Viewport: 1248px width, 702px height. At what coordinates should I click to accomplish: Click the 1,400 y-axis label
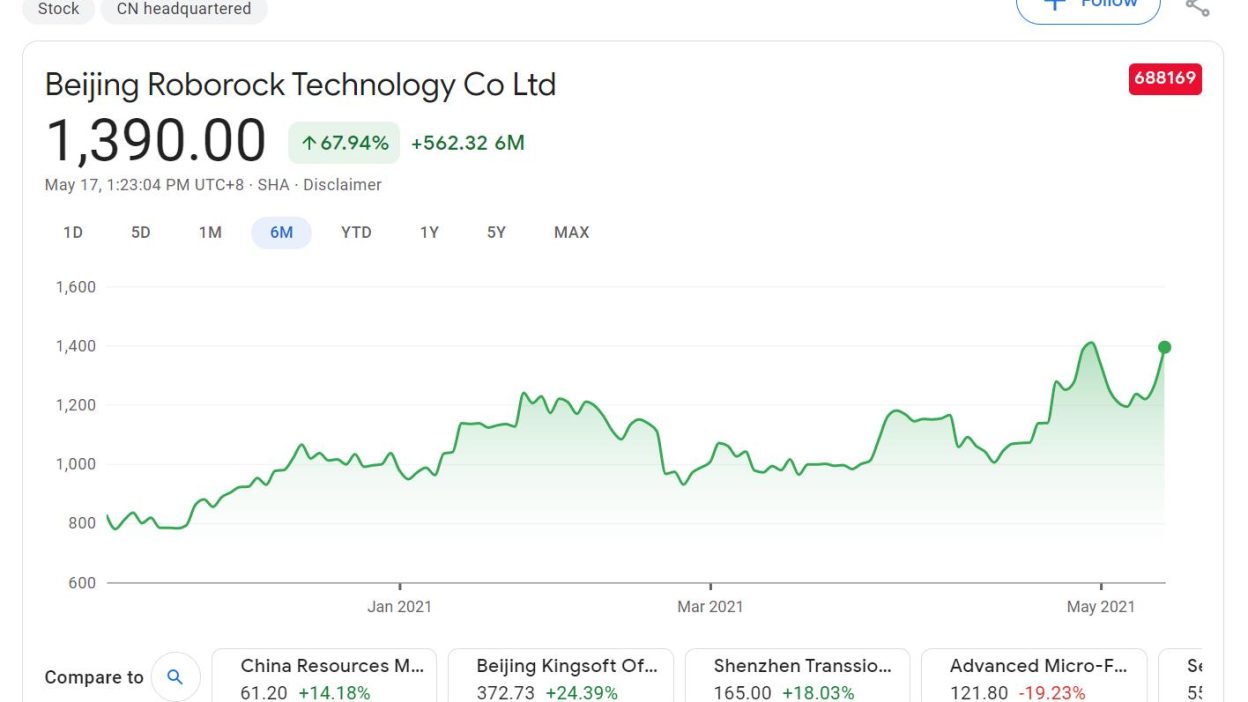point(76,346)
